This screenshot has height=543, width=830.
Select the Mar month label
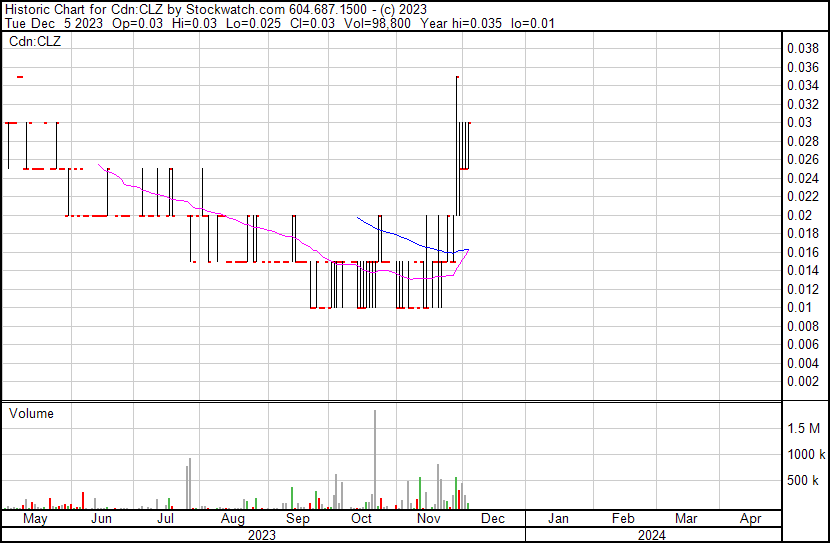pos(686,519)
